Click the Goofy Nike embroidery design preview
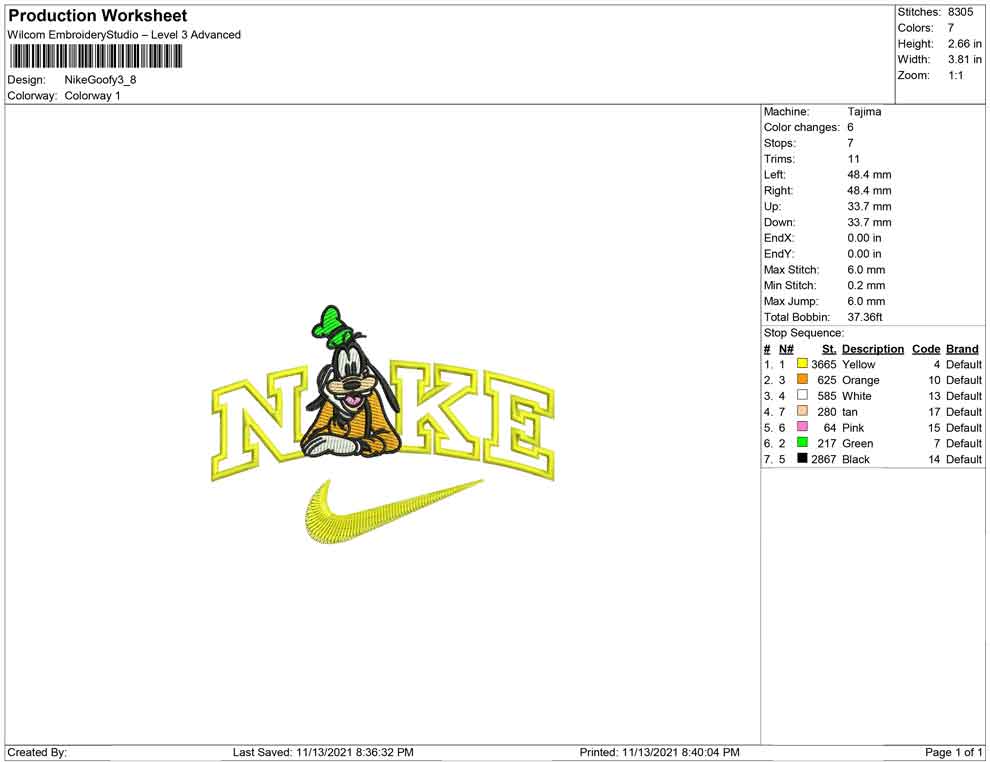 point(383,425)
